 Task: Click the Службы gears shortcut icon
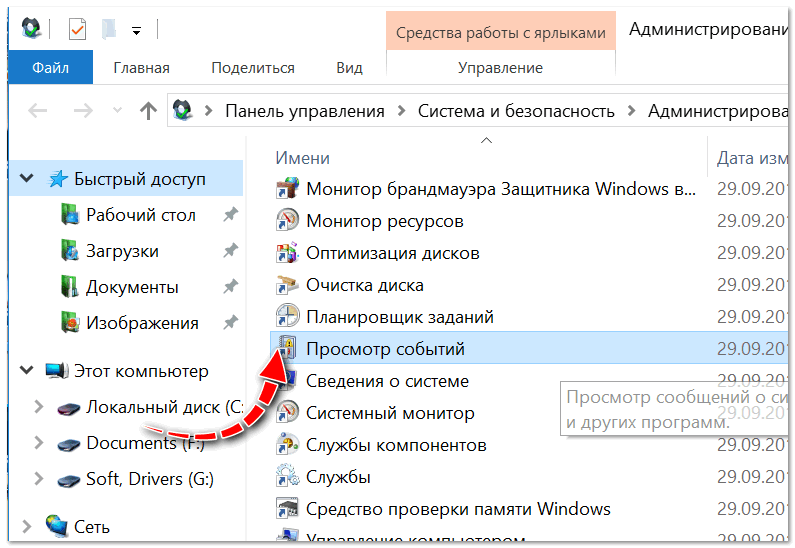click(x=287, y=476)
